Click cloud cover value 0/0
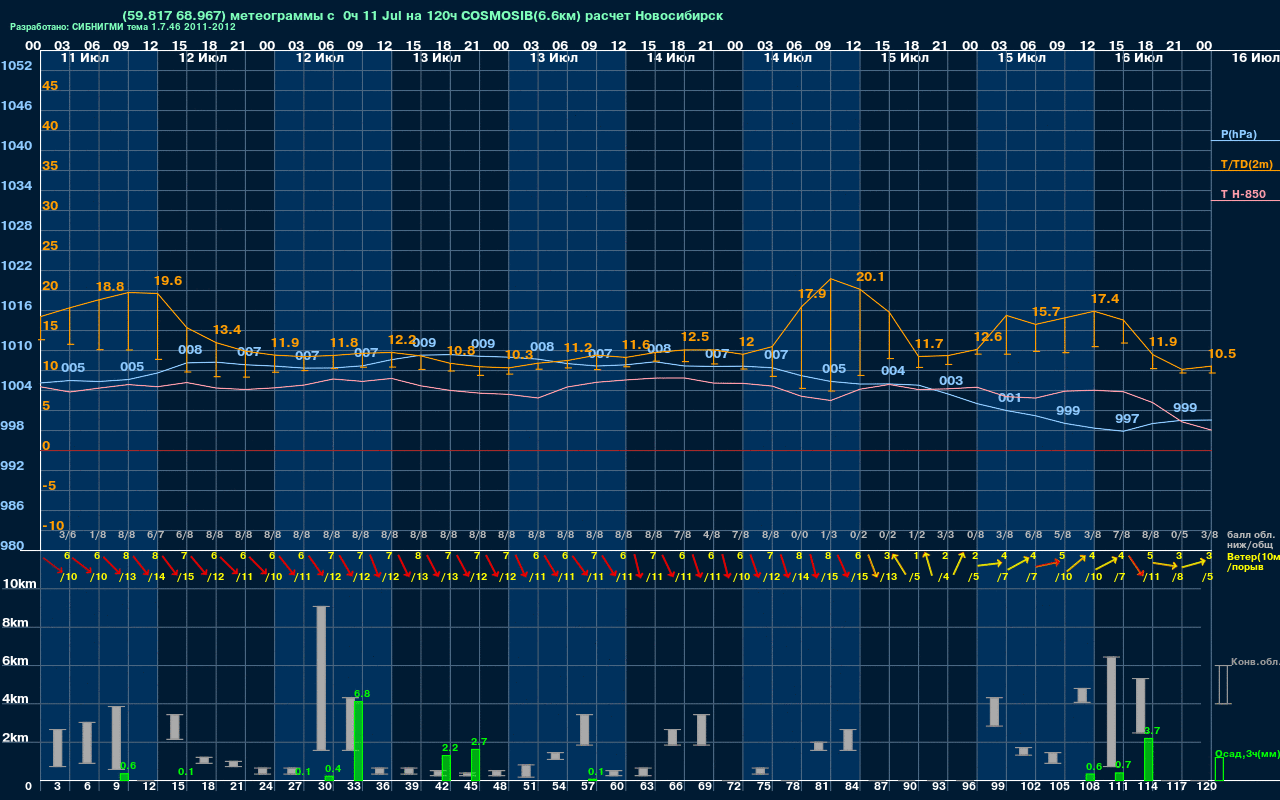The width and height of the screenshot is (1280, 800). coord(800,535)
